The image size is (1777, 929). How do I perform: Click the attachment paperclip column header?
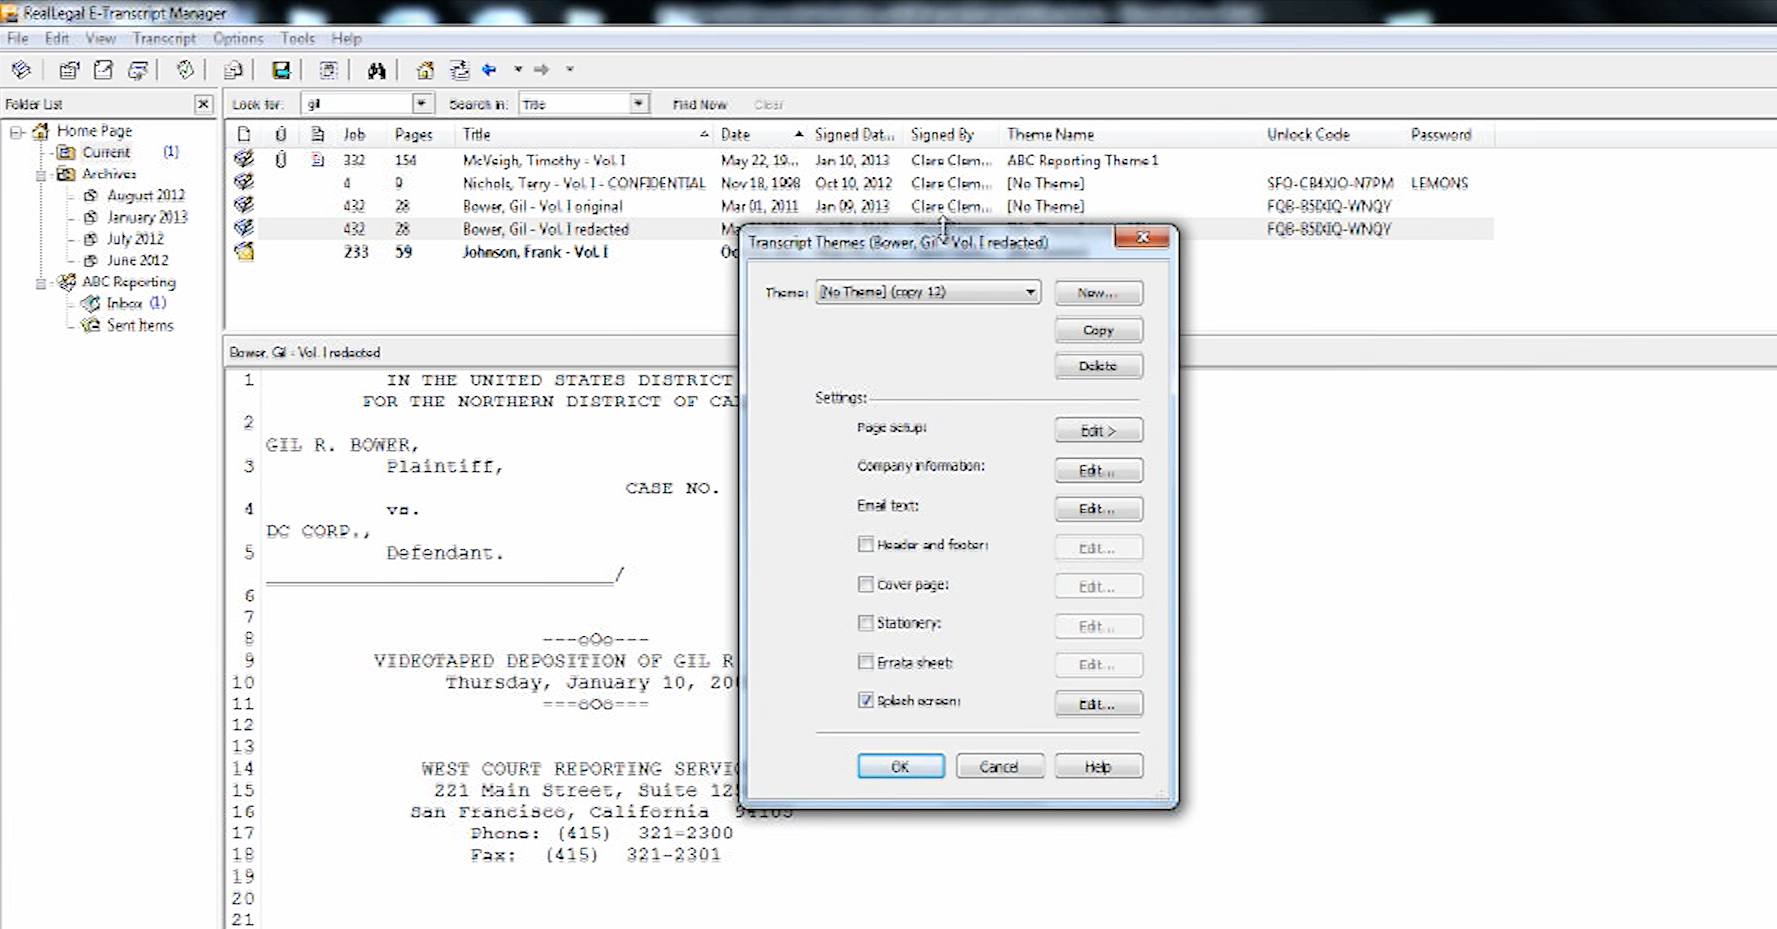281,134
